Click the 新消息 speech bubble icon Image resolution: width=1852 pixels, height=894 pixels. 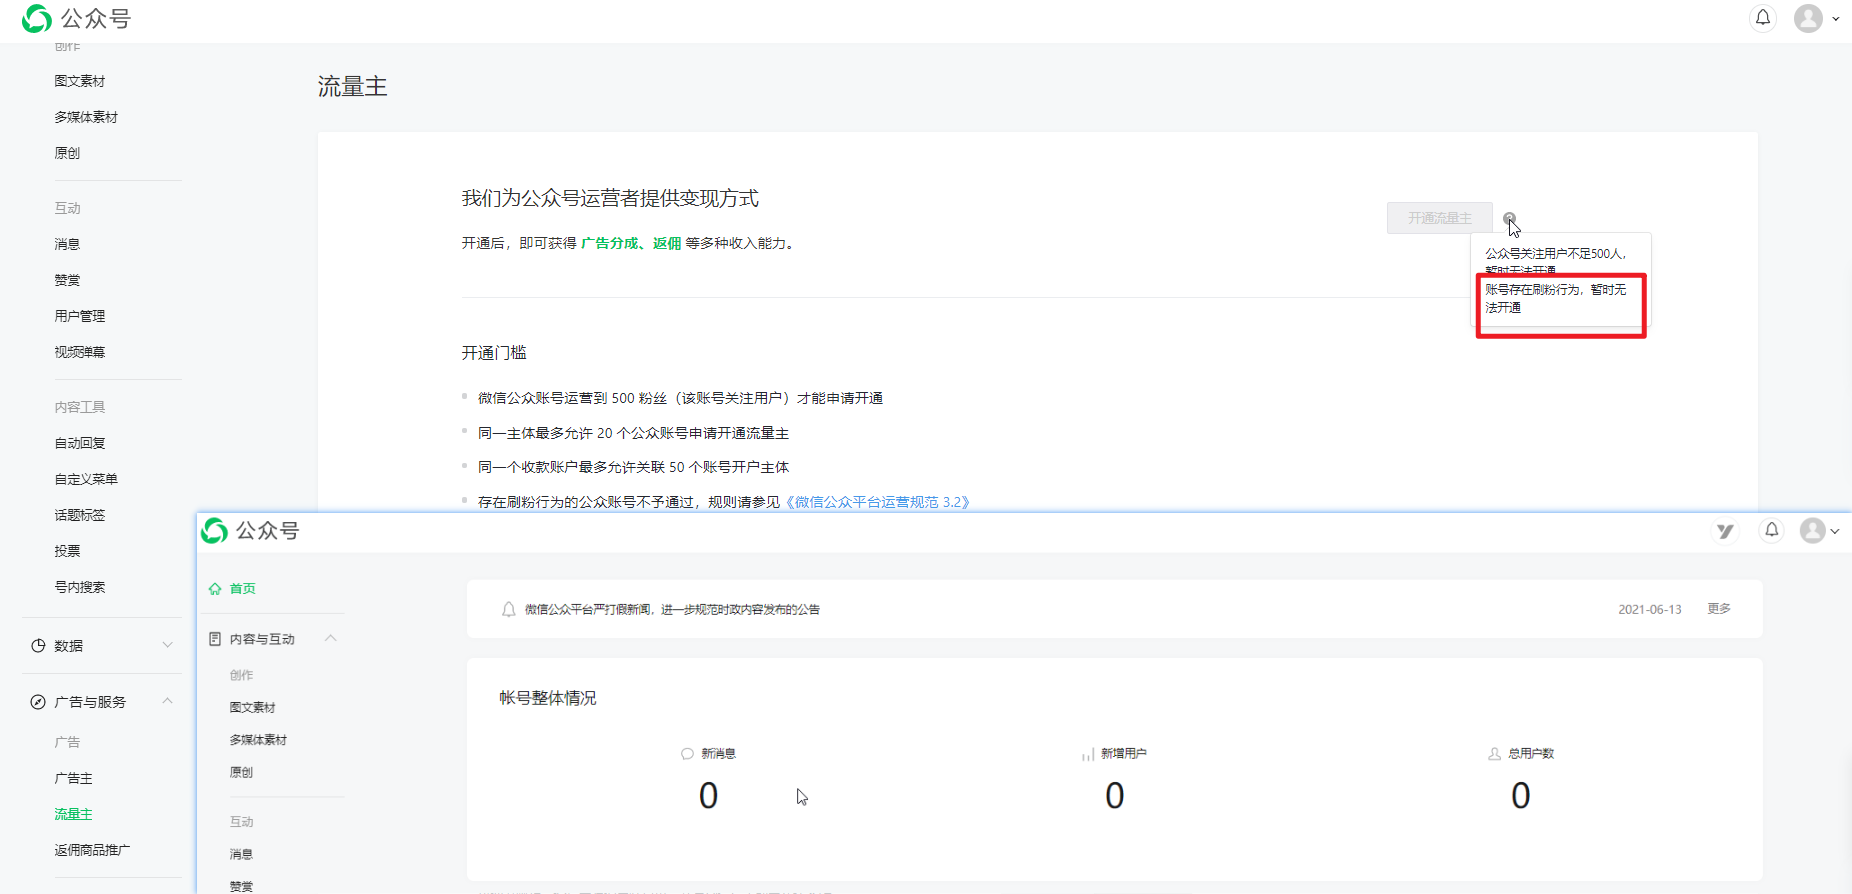point(687,754)
